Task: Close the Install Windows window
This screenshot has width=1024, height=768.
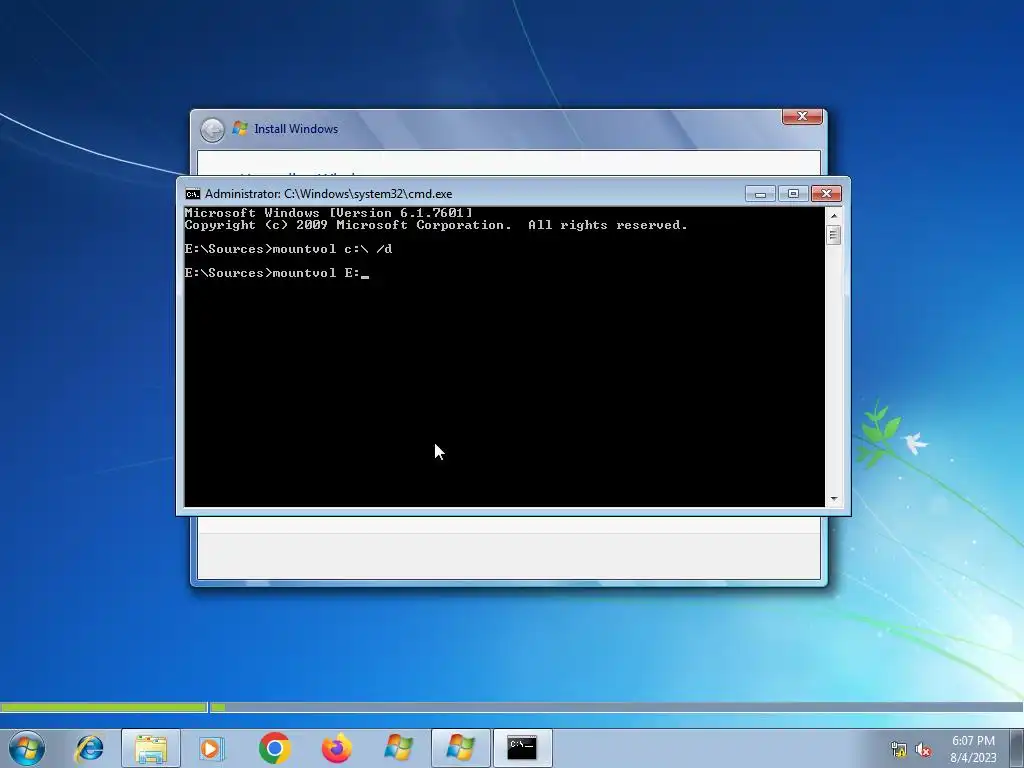Action: [x=802, y=116]
